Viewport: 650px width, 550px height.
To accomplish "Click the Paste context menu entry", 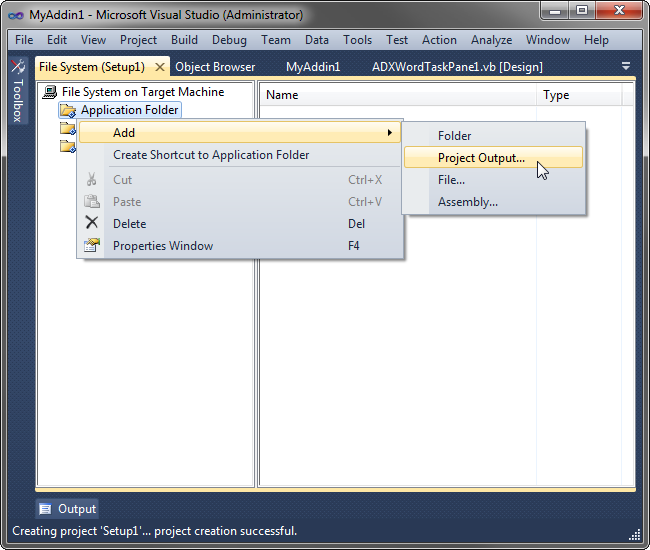I will (x=240, y=201).
